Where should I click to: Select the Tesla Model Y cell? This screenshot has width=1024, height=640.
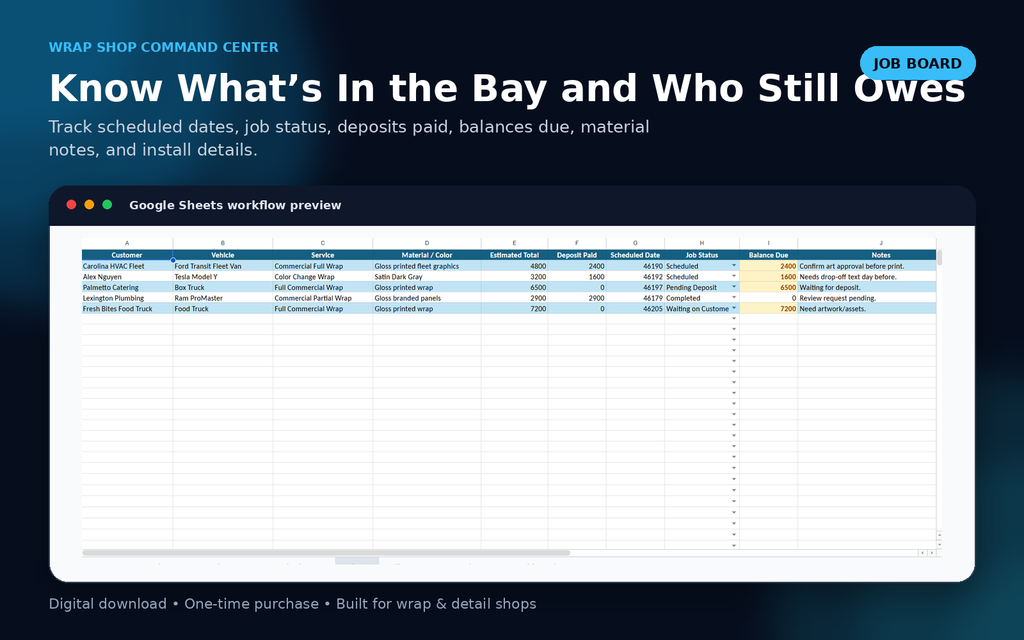click(223, 277)
